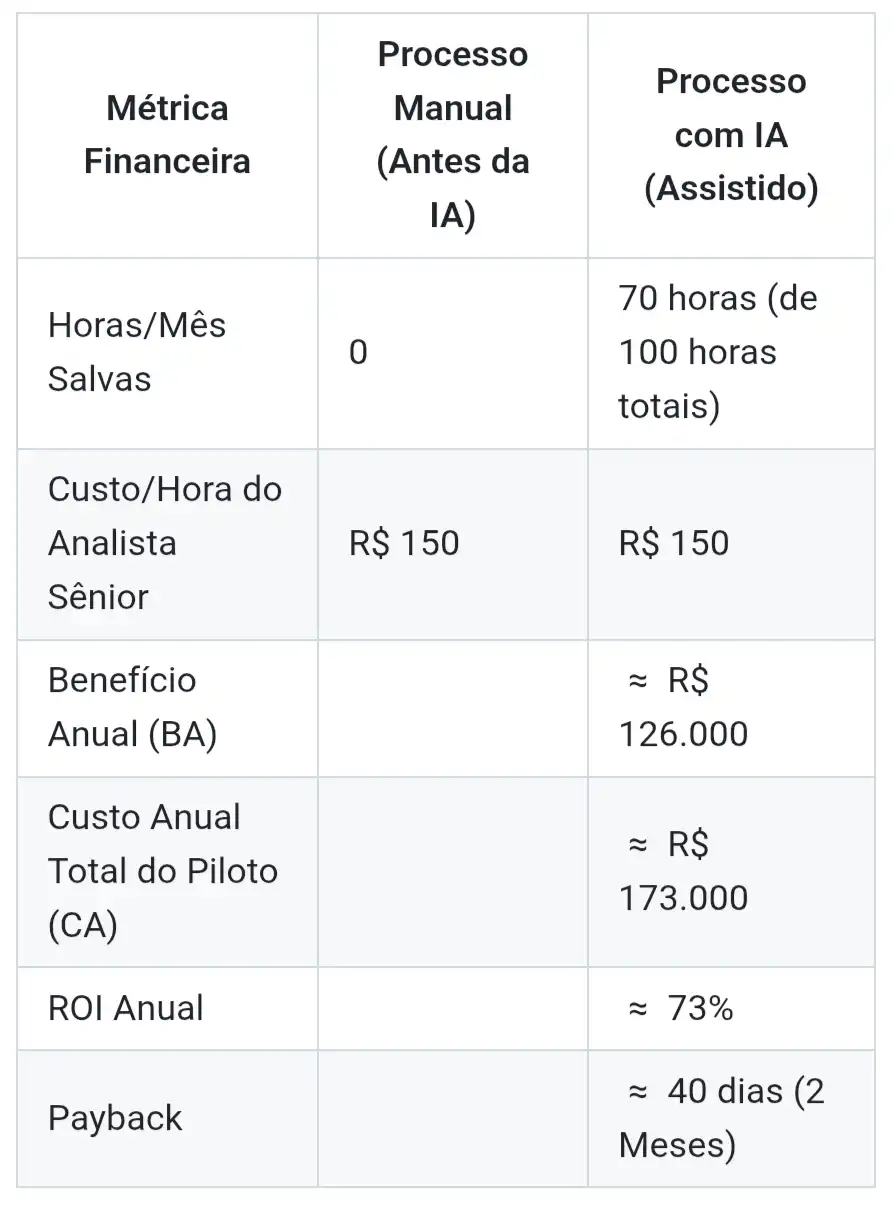Click the "≈ 40 dias (2 Meses)" cell
The width and height of the screenshot is (893, 1207).
click(x=721, y=1118)
